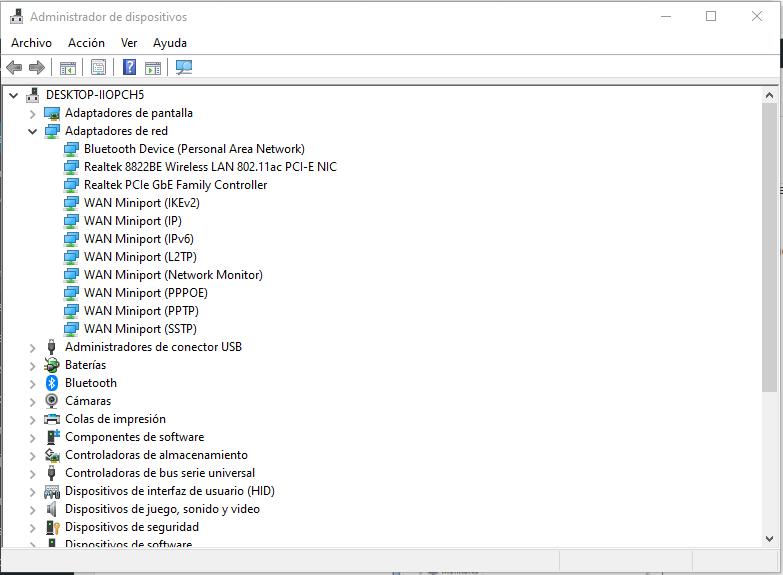Viewport: 783px width, 575px height.
Task: Click the Baterías icon
Action: coord(51,365)
